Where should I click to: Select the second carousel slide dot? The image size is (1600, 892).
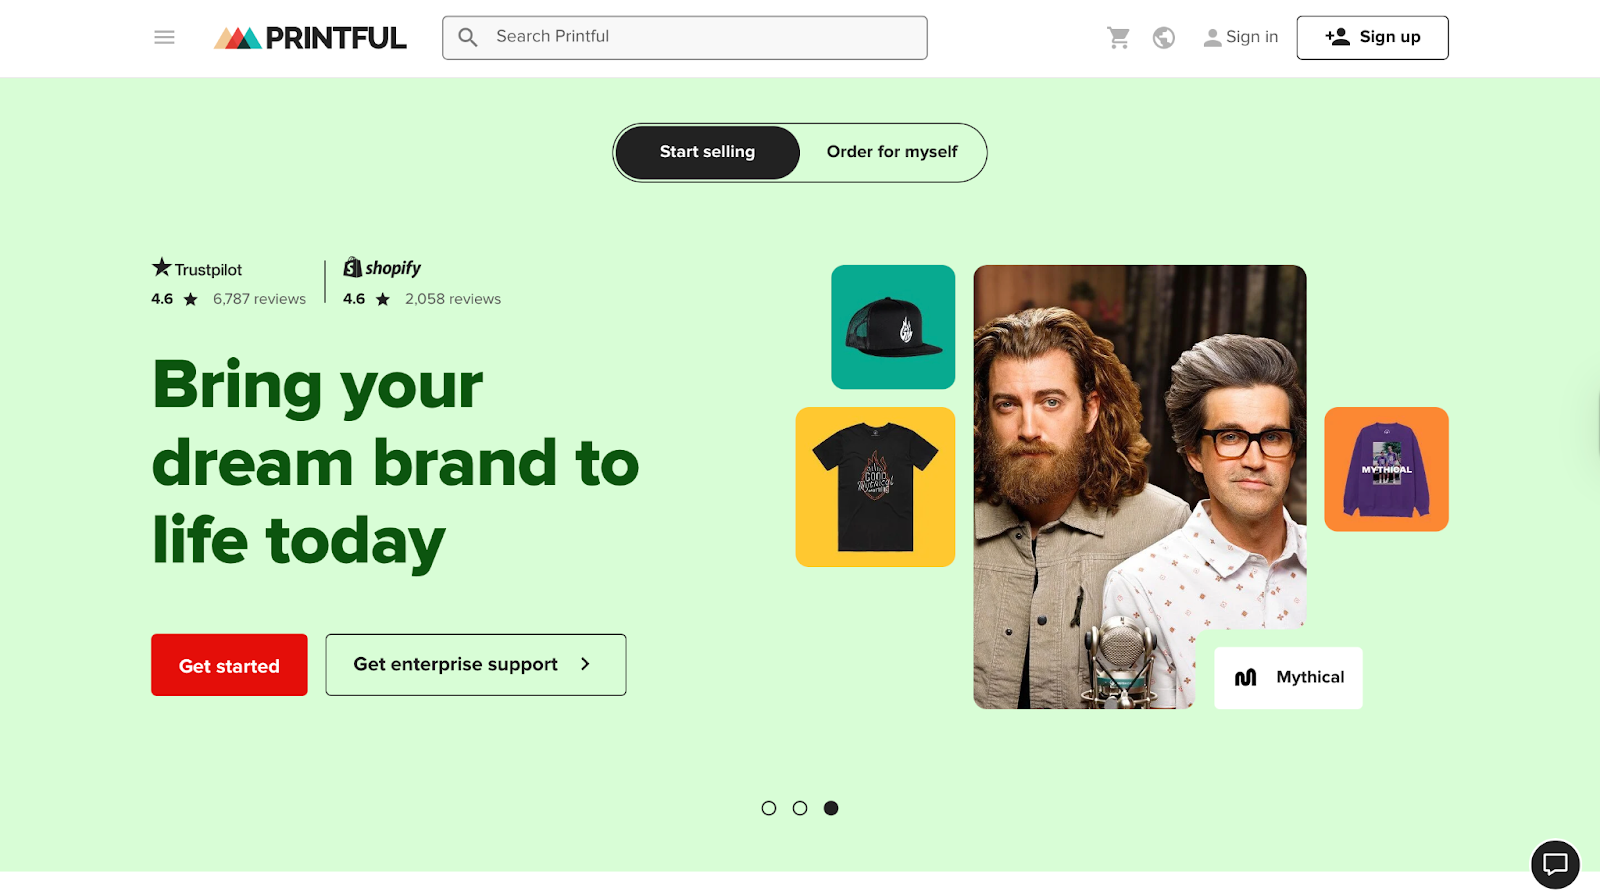pos(800,808)
